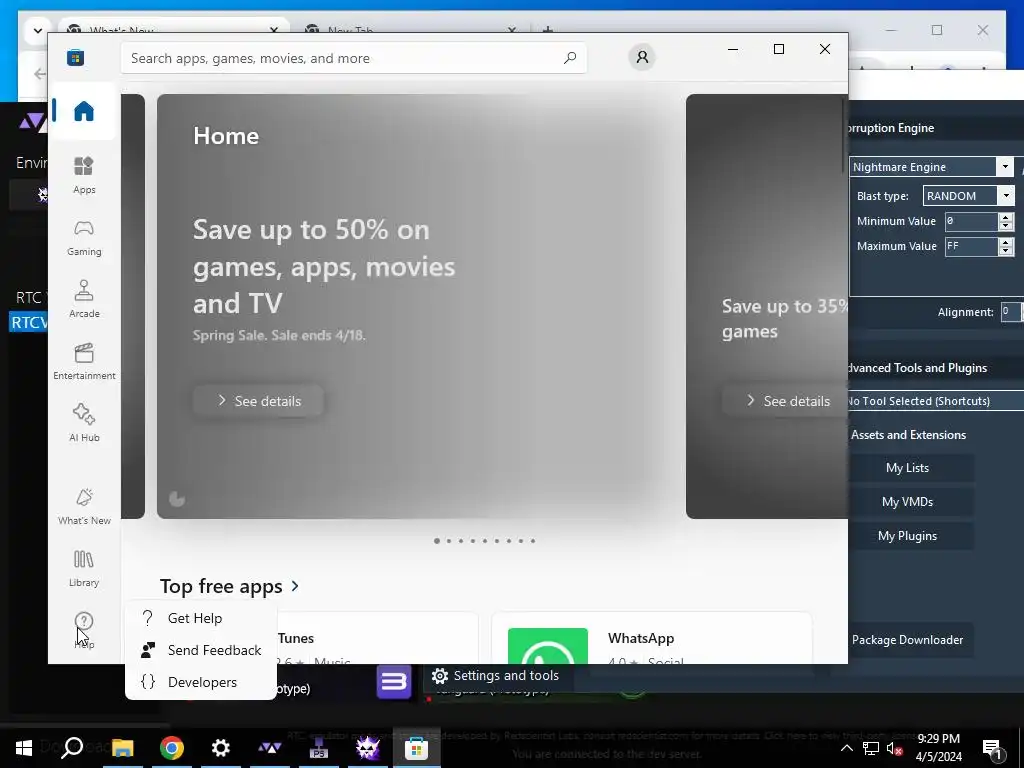Select Developers from the popup menu
Viewport: 1024px width, 768px height.
point(200,682)
